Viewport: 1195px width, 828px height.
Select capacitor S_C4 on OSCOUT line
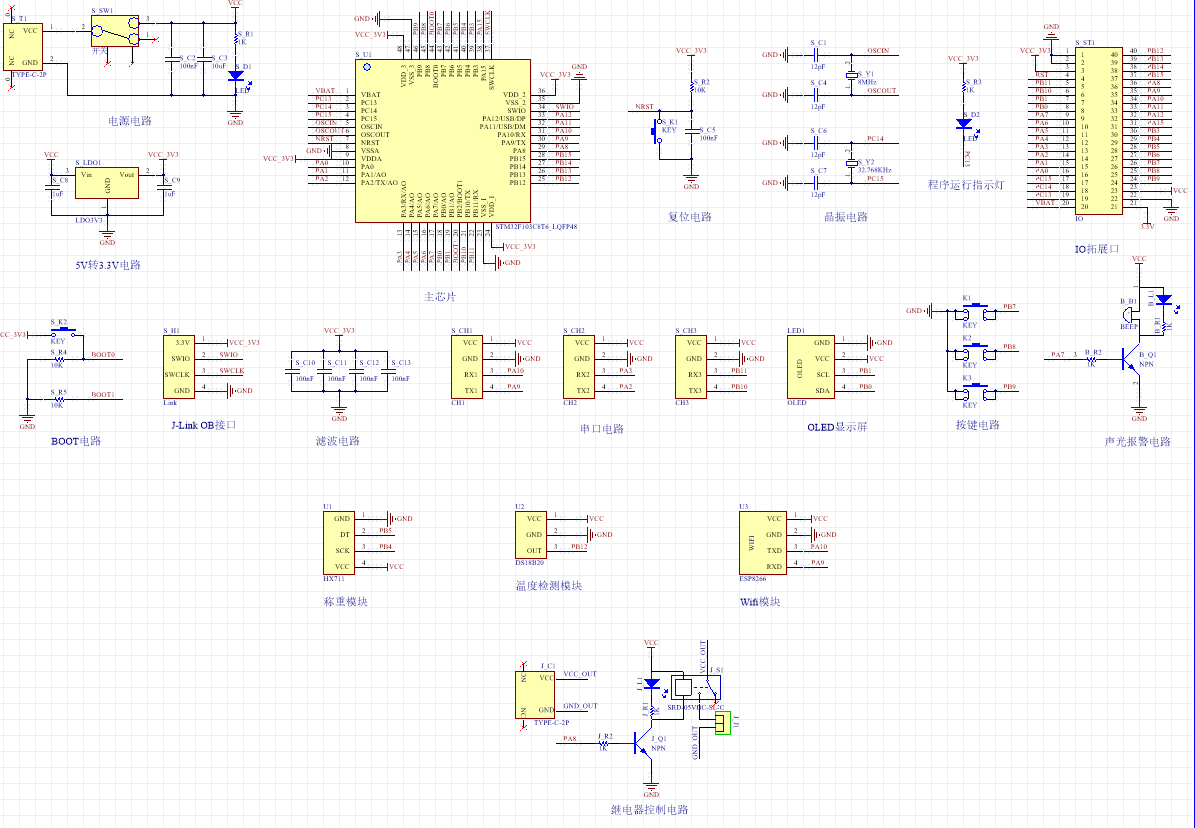click(816, 95)
